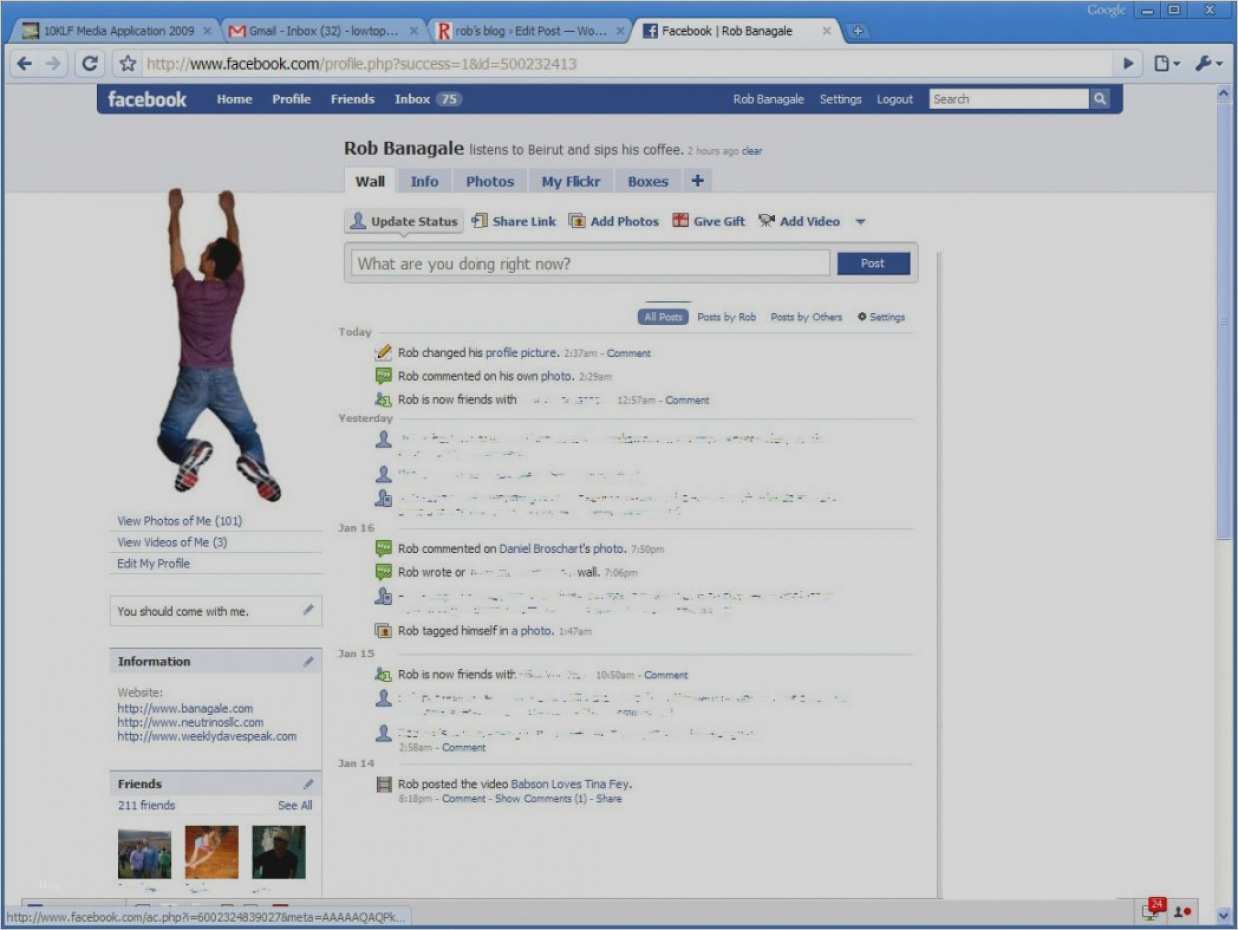Switch to the Gmail Inbox browser tab

(x=323, y=31)
